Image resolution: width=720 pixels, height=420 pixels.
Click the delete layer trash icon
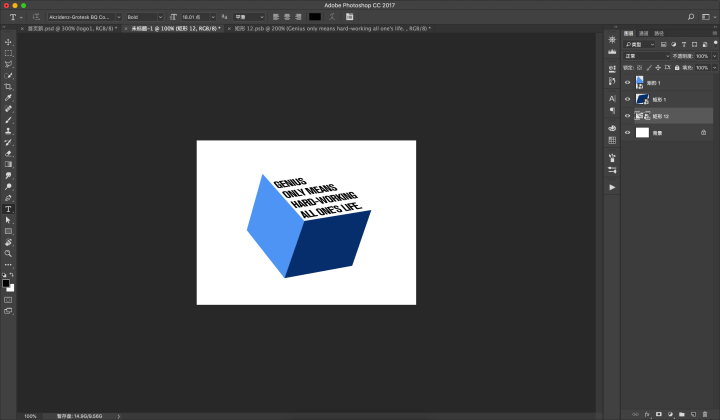coord(706,413)
